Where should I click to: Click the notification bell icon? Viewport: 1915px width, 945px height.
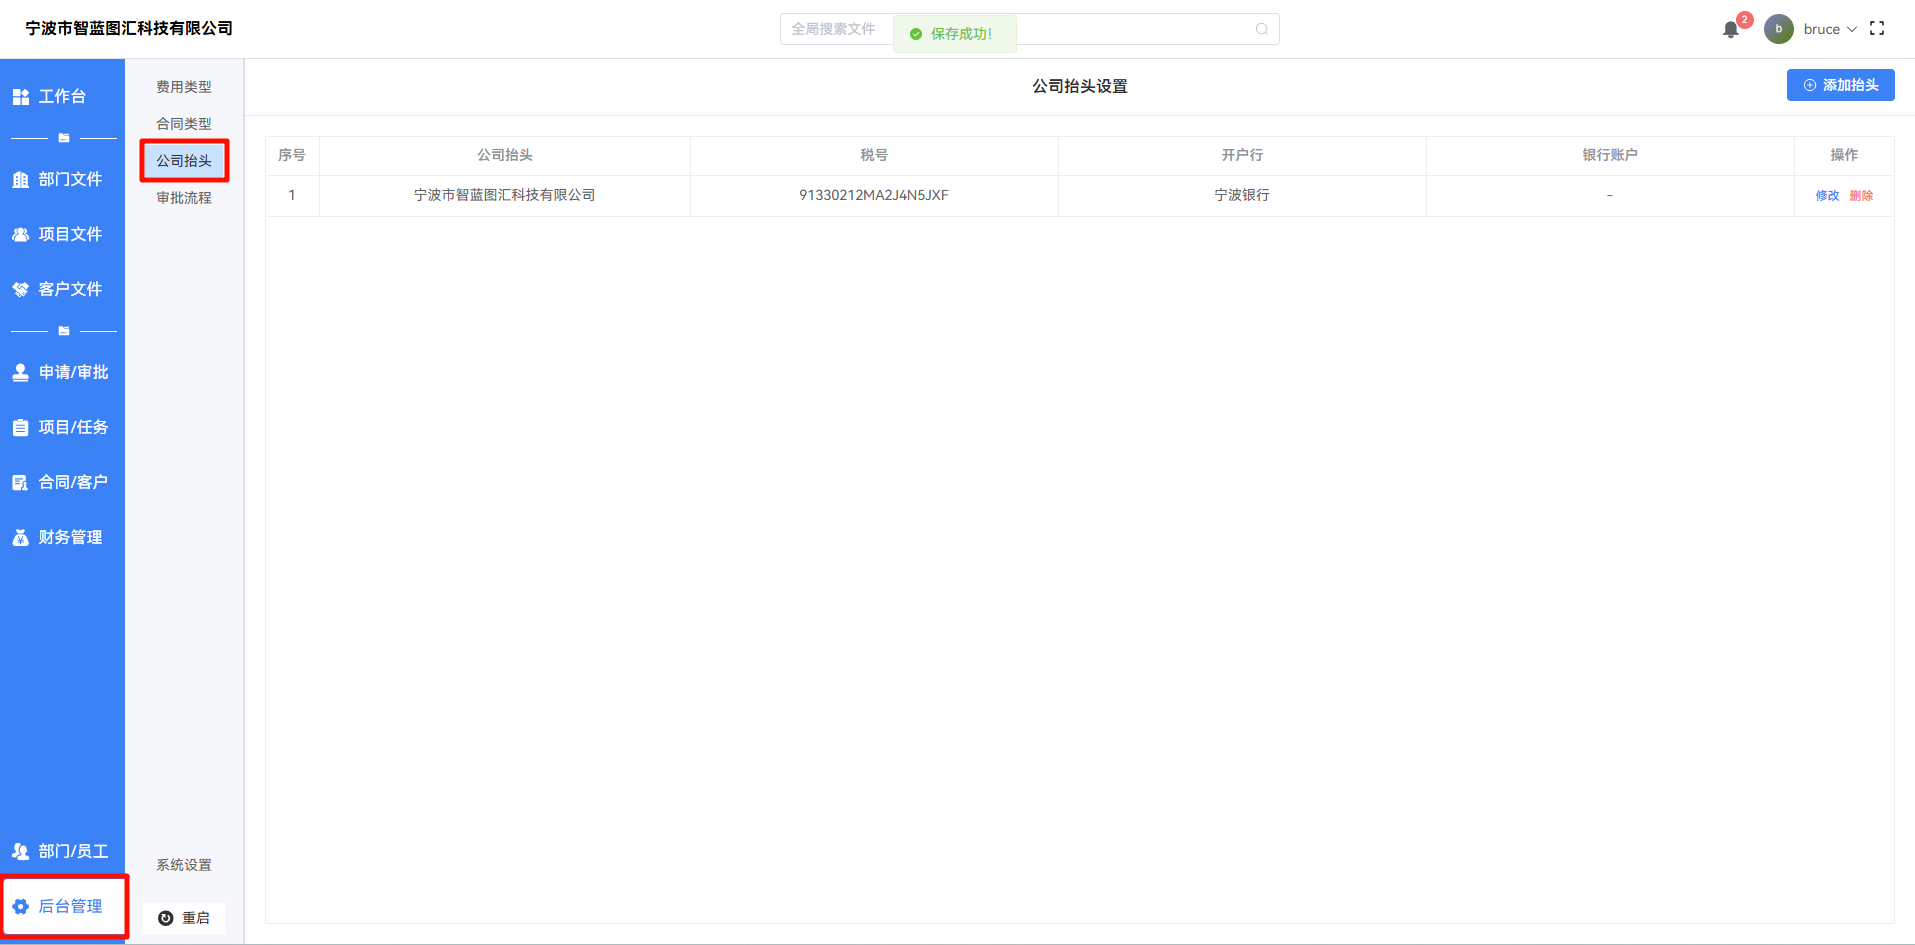click(x=1730, y=30)
